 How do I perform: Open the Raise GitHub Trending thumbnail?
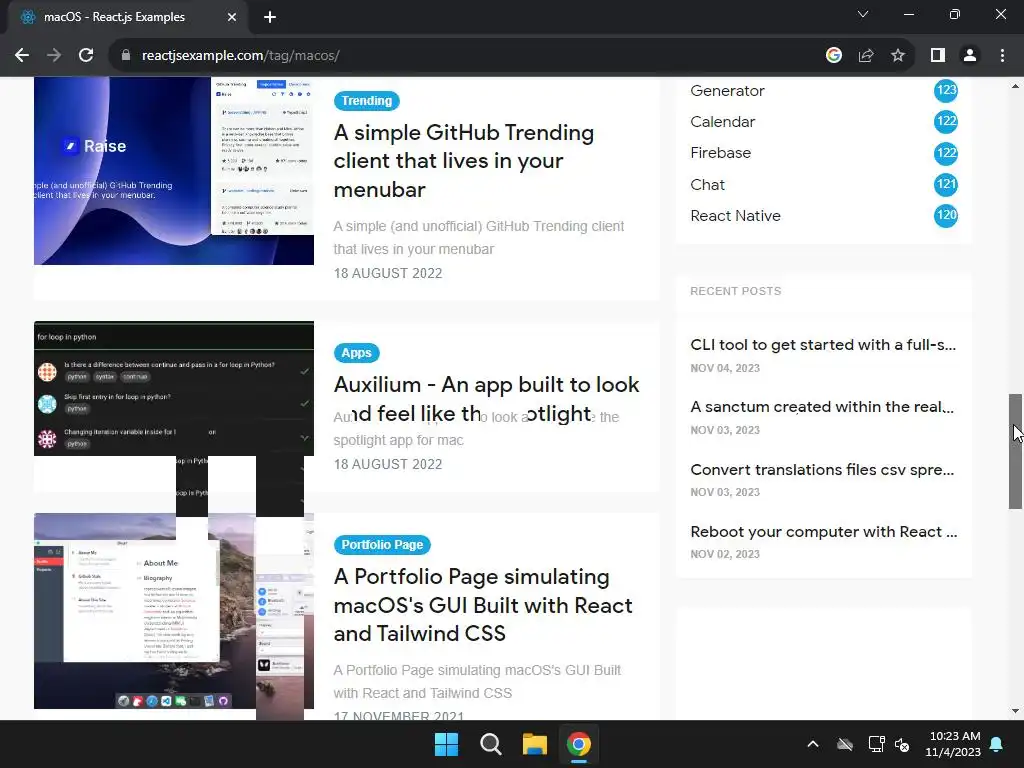(174, 171)
